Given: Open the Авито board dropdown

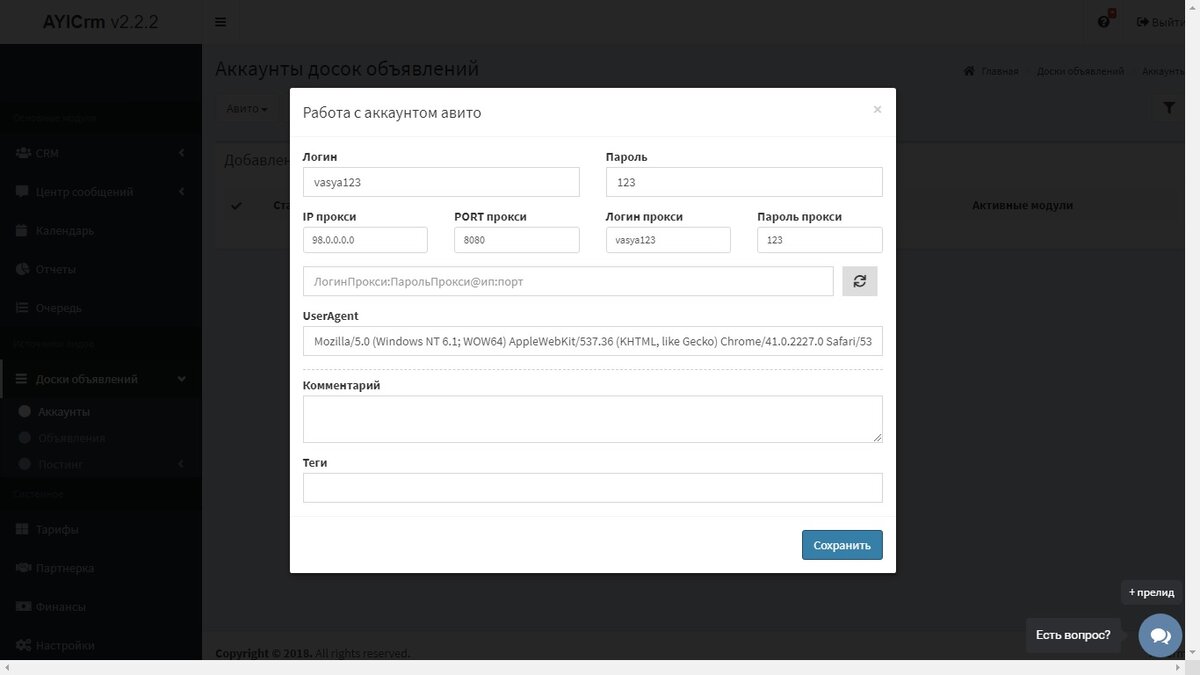Looking at the screenshot, I should pos(246,108).
